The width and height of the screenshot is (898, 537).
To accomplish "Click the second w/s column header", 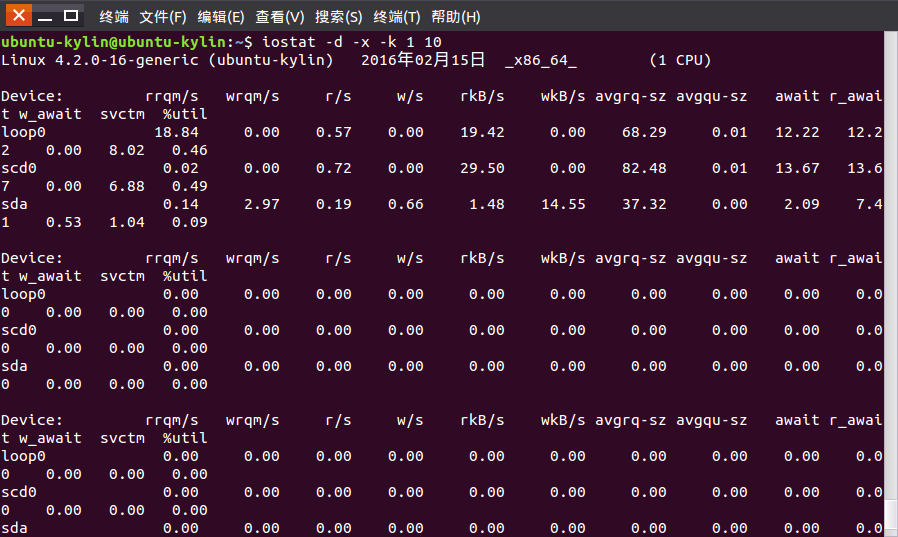I will (x=410, y=258).
